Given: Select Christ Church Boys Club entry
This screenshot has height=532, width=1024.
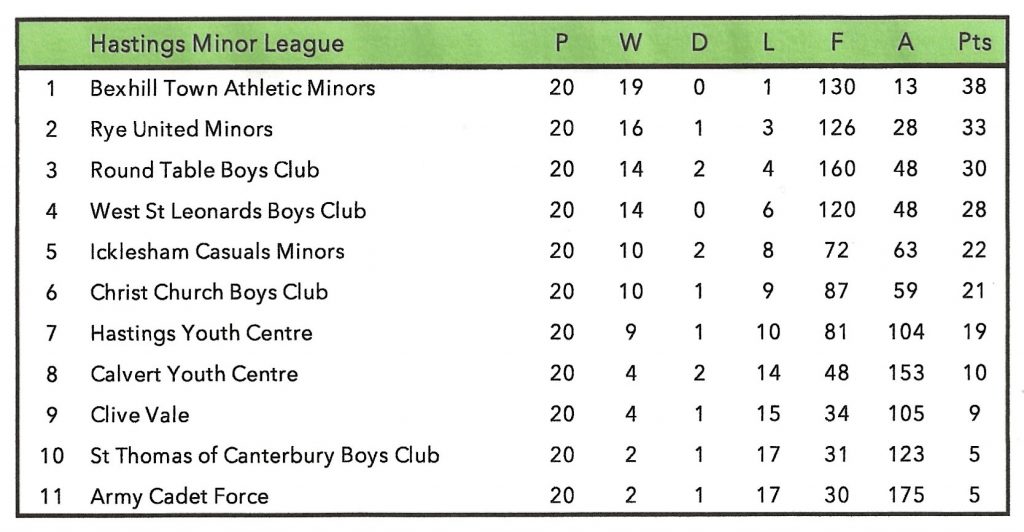Looking at the screenshot, I should pos(209,292).
